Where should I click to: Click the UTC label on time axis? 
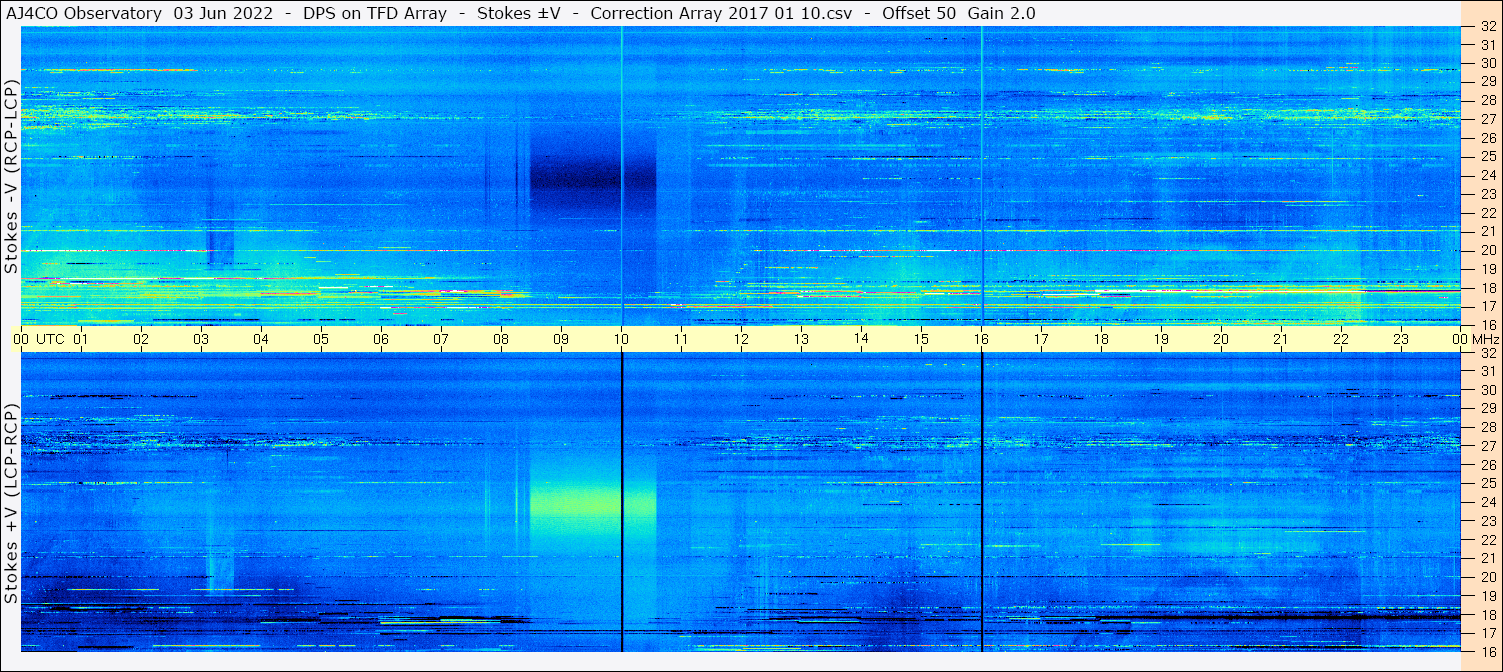click(x=50, y=339)
